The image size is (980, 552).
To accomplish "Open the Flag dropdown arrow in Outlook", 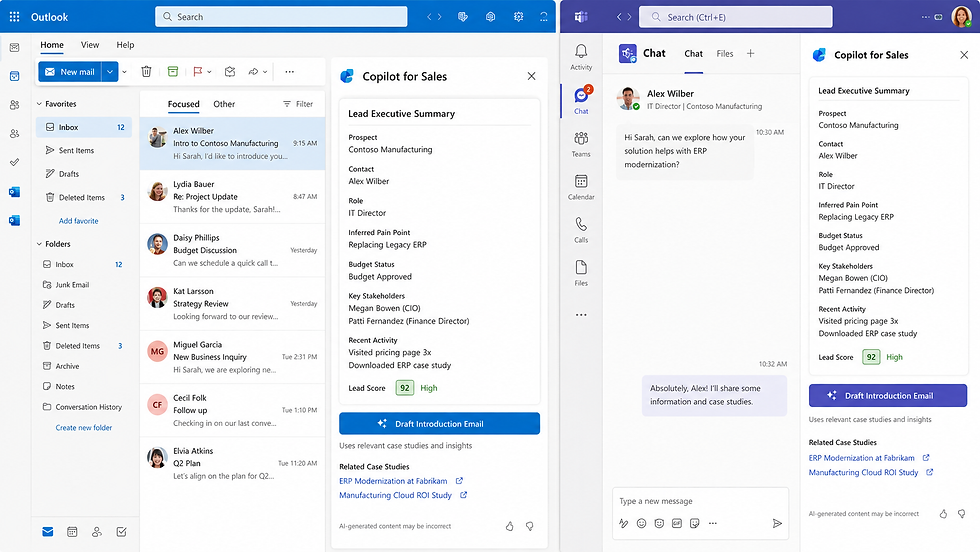I will click(209, 72).
